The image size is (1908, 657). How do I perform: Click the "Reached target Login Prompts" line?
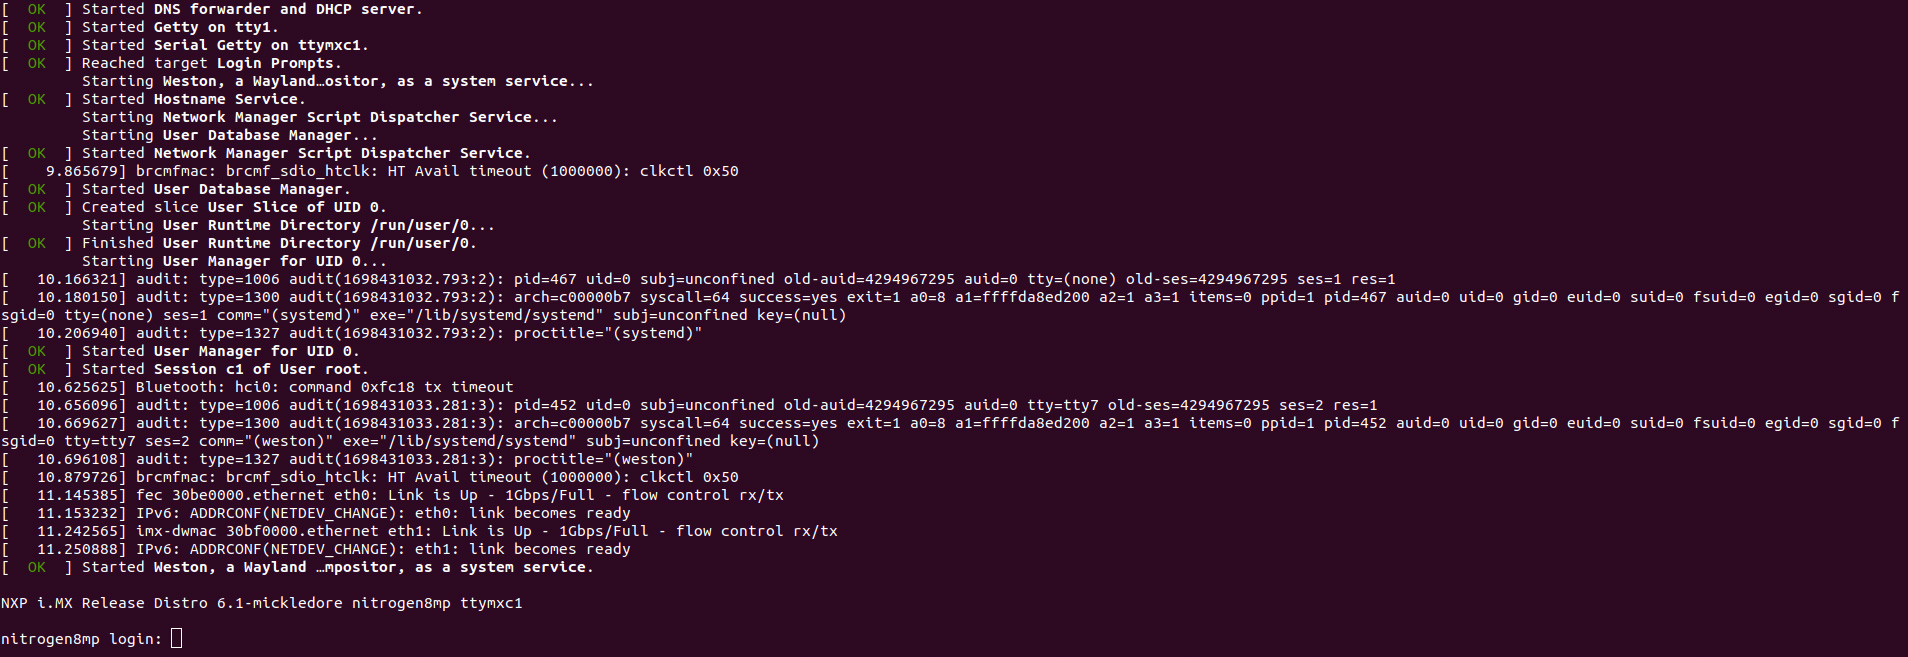211,63
